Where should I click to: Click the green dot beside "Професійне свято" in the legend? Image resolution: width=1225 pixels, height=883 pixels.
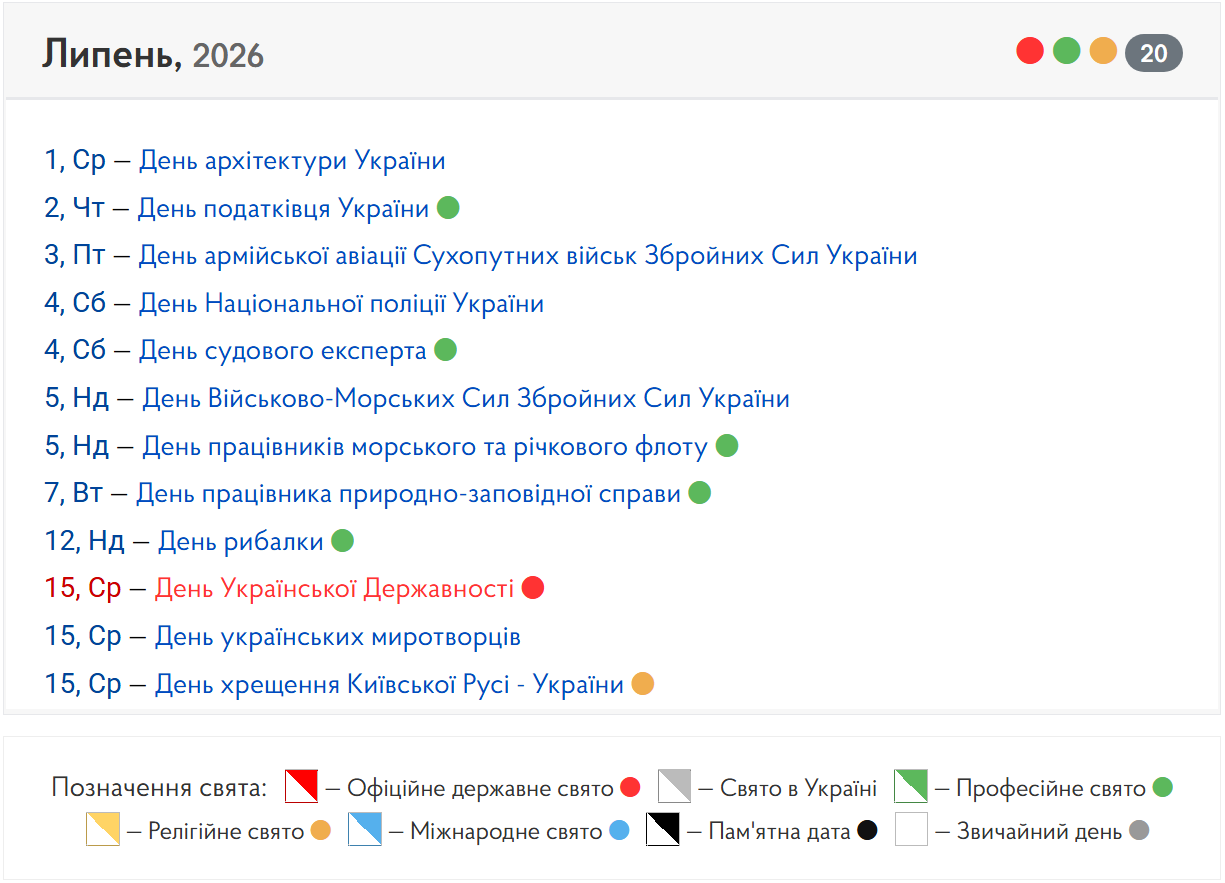tap(1162, 788)
